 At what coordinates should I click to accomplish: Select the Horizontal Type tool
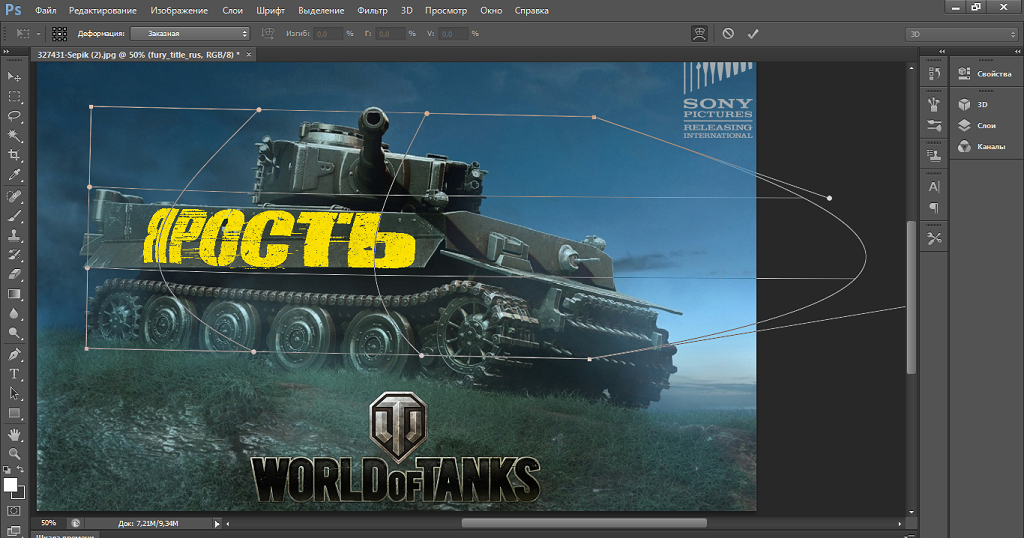[14, 374]
